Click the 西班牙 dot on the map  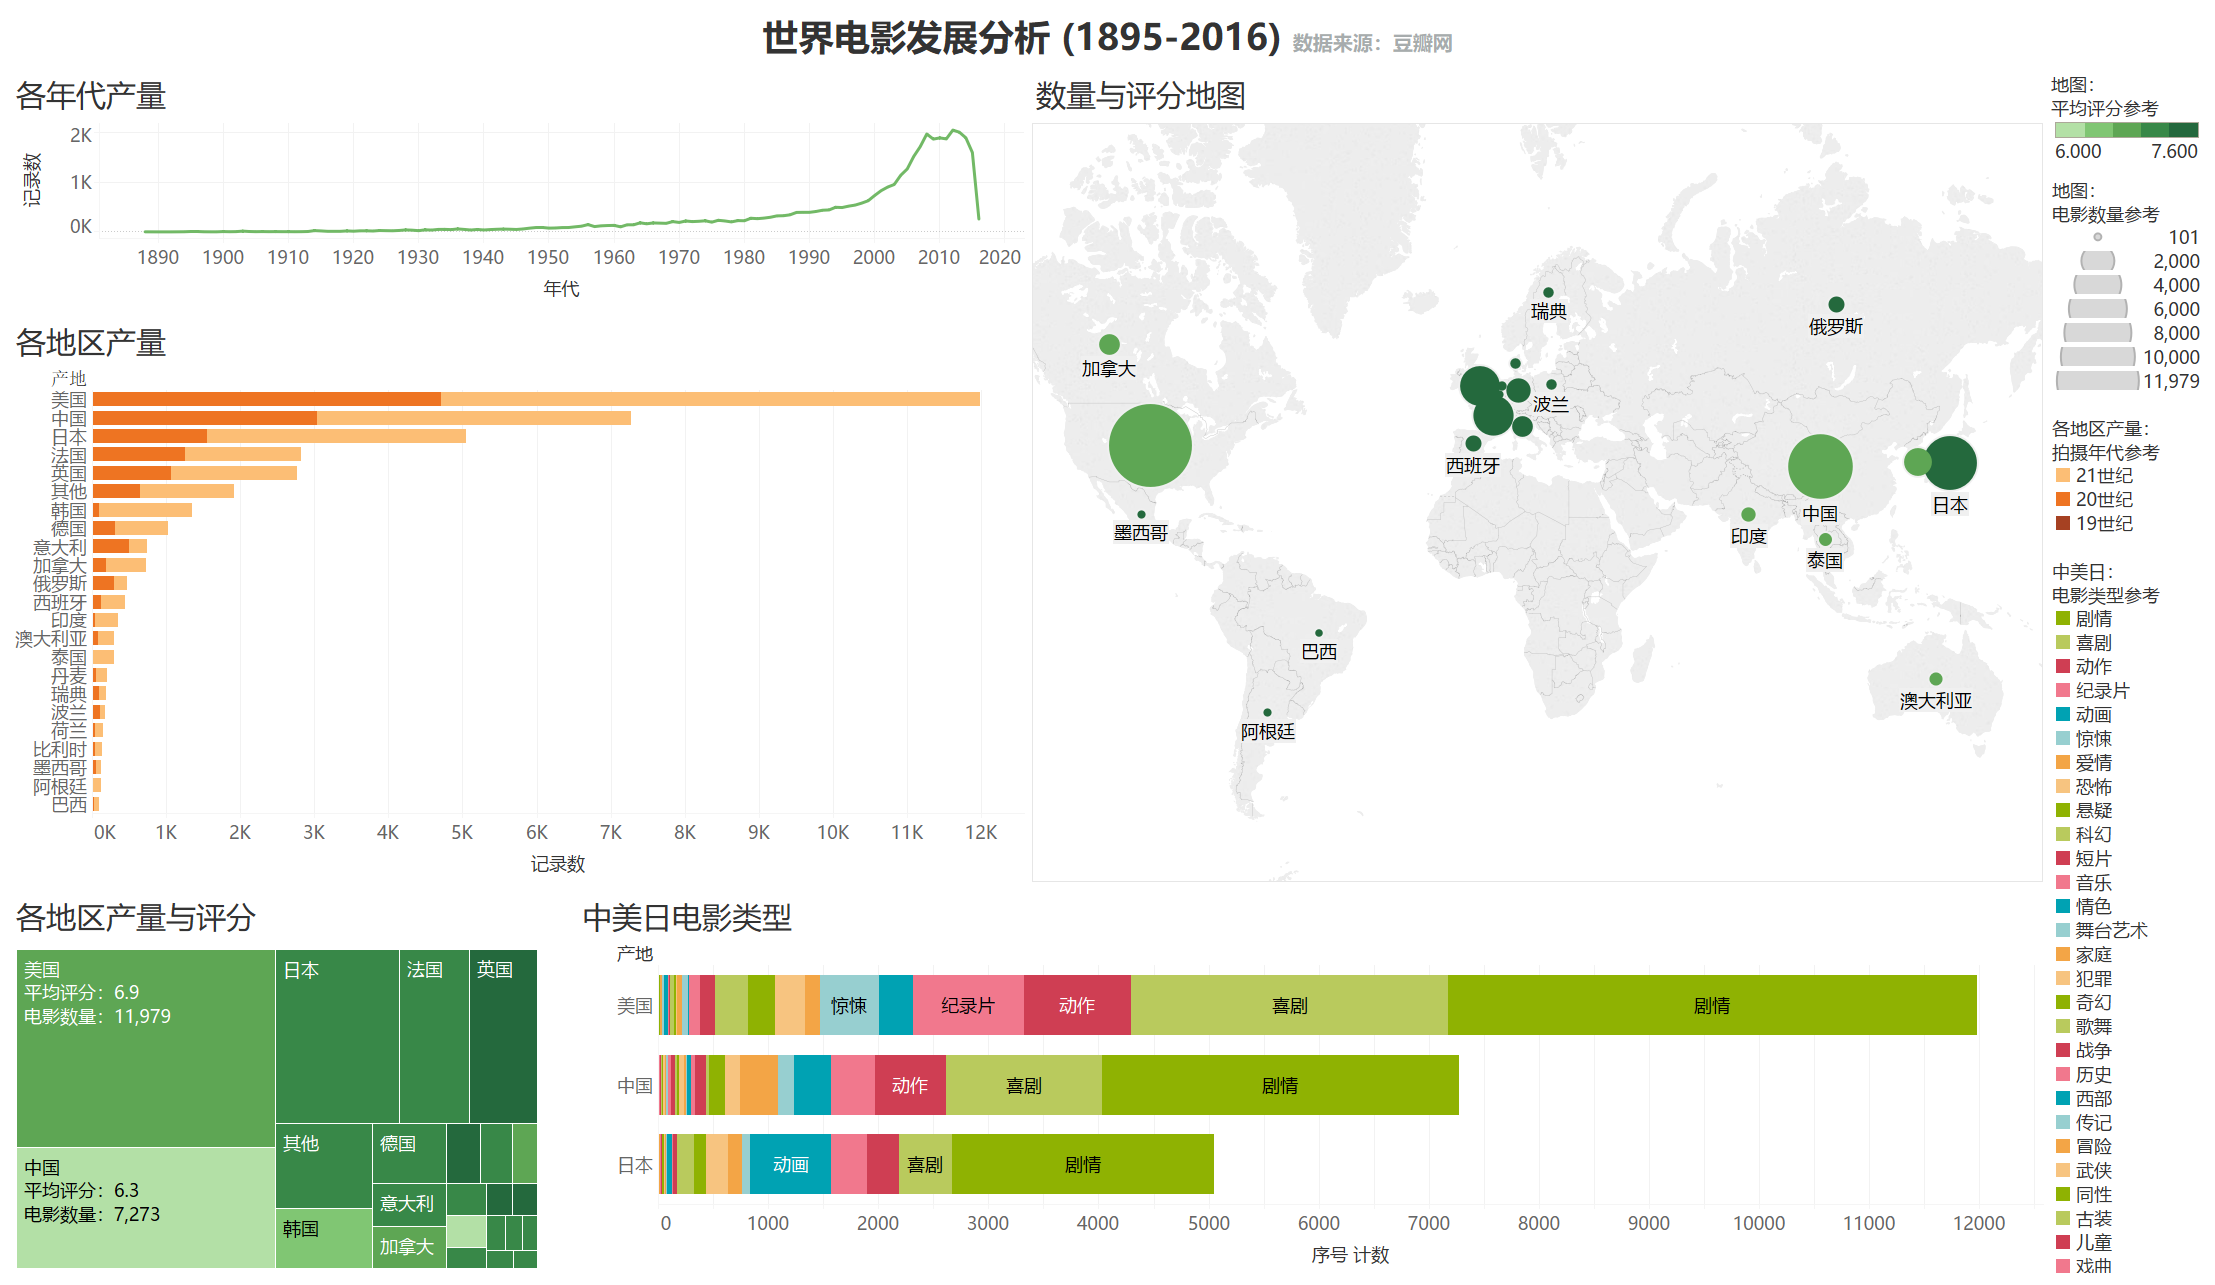1473,443
